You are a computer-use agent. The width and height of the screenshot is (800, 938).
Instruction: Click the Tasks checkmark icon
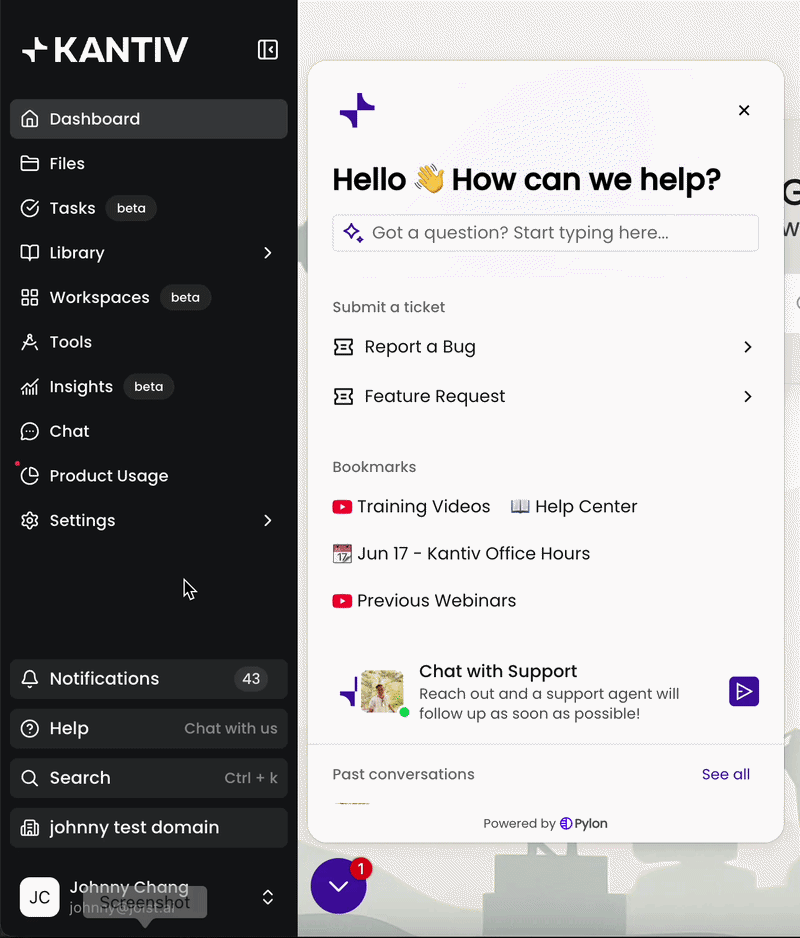pos(29,208)
